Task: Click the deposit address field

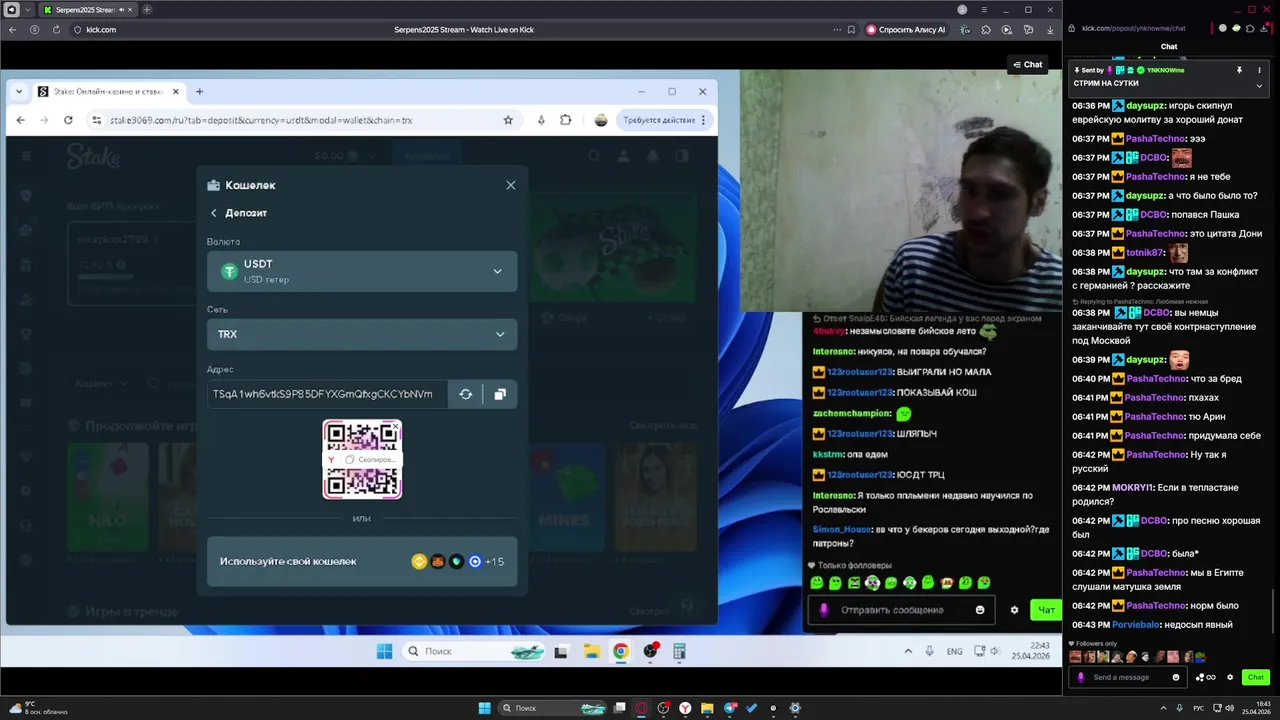Action: click(x=327, y=394)
